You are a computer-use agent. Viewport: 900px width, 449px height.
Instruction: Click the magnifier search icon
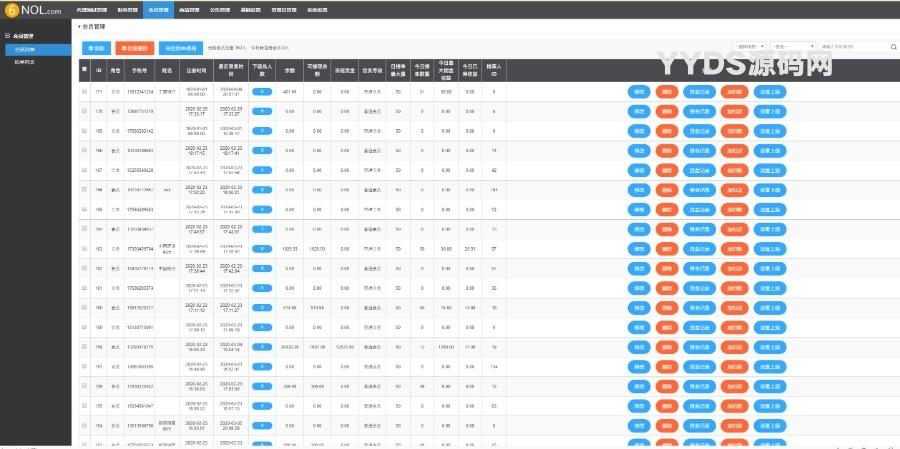tap(892, 47)
